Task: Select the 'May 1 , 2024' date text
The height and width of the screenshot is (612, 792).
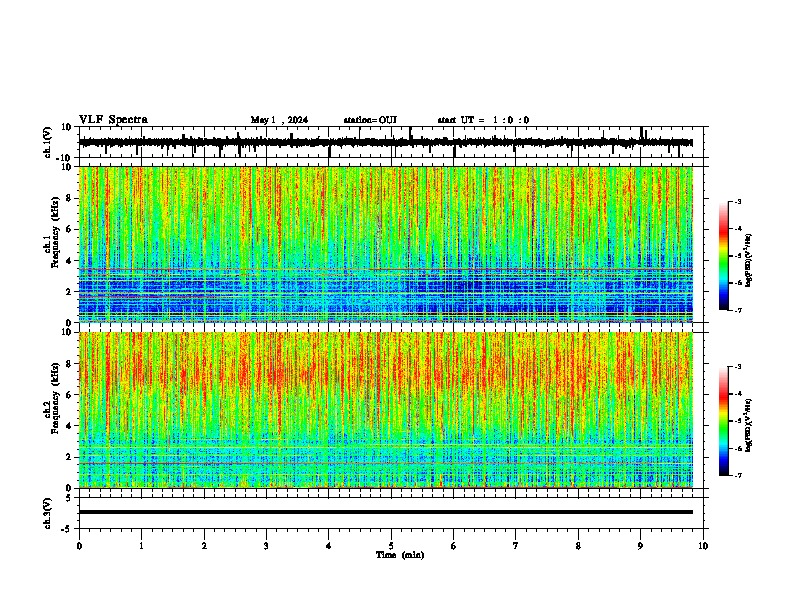Action: point(279,120)
